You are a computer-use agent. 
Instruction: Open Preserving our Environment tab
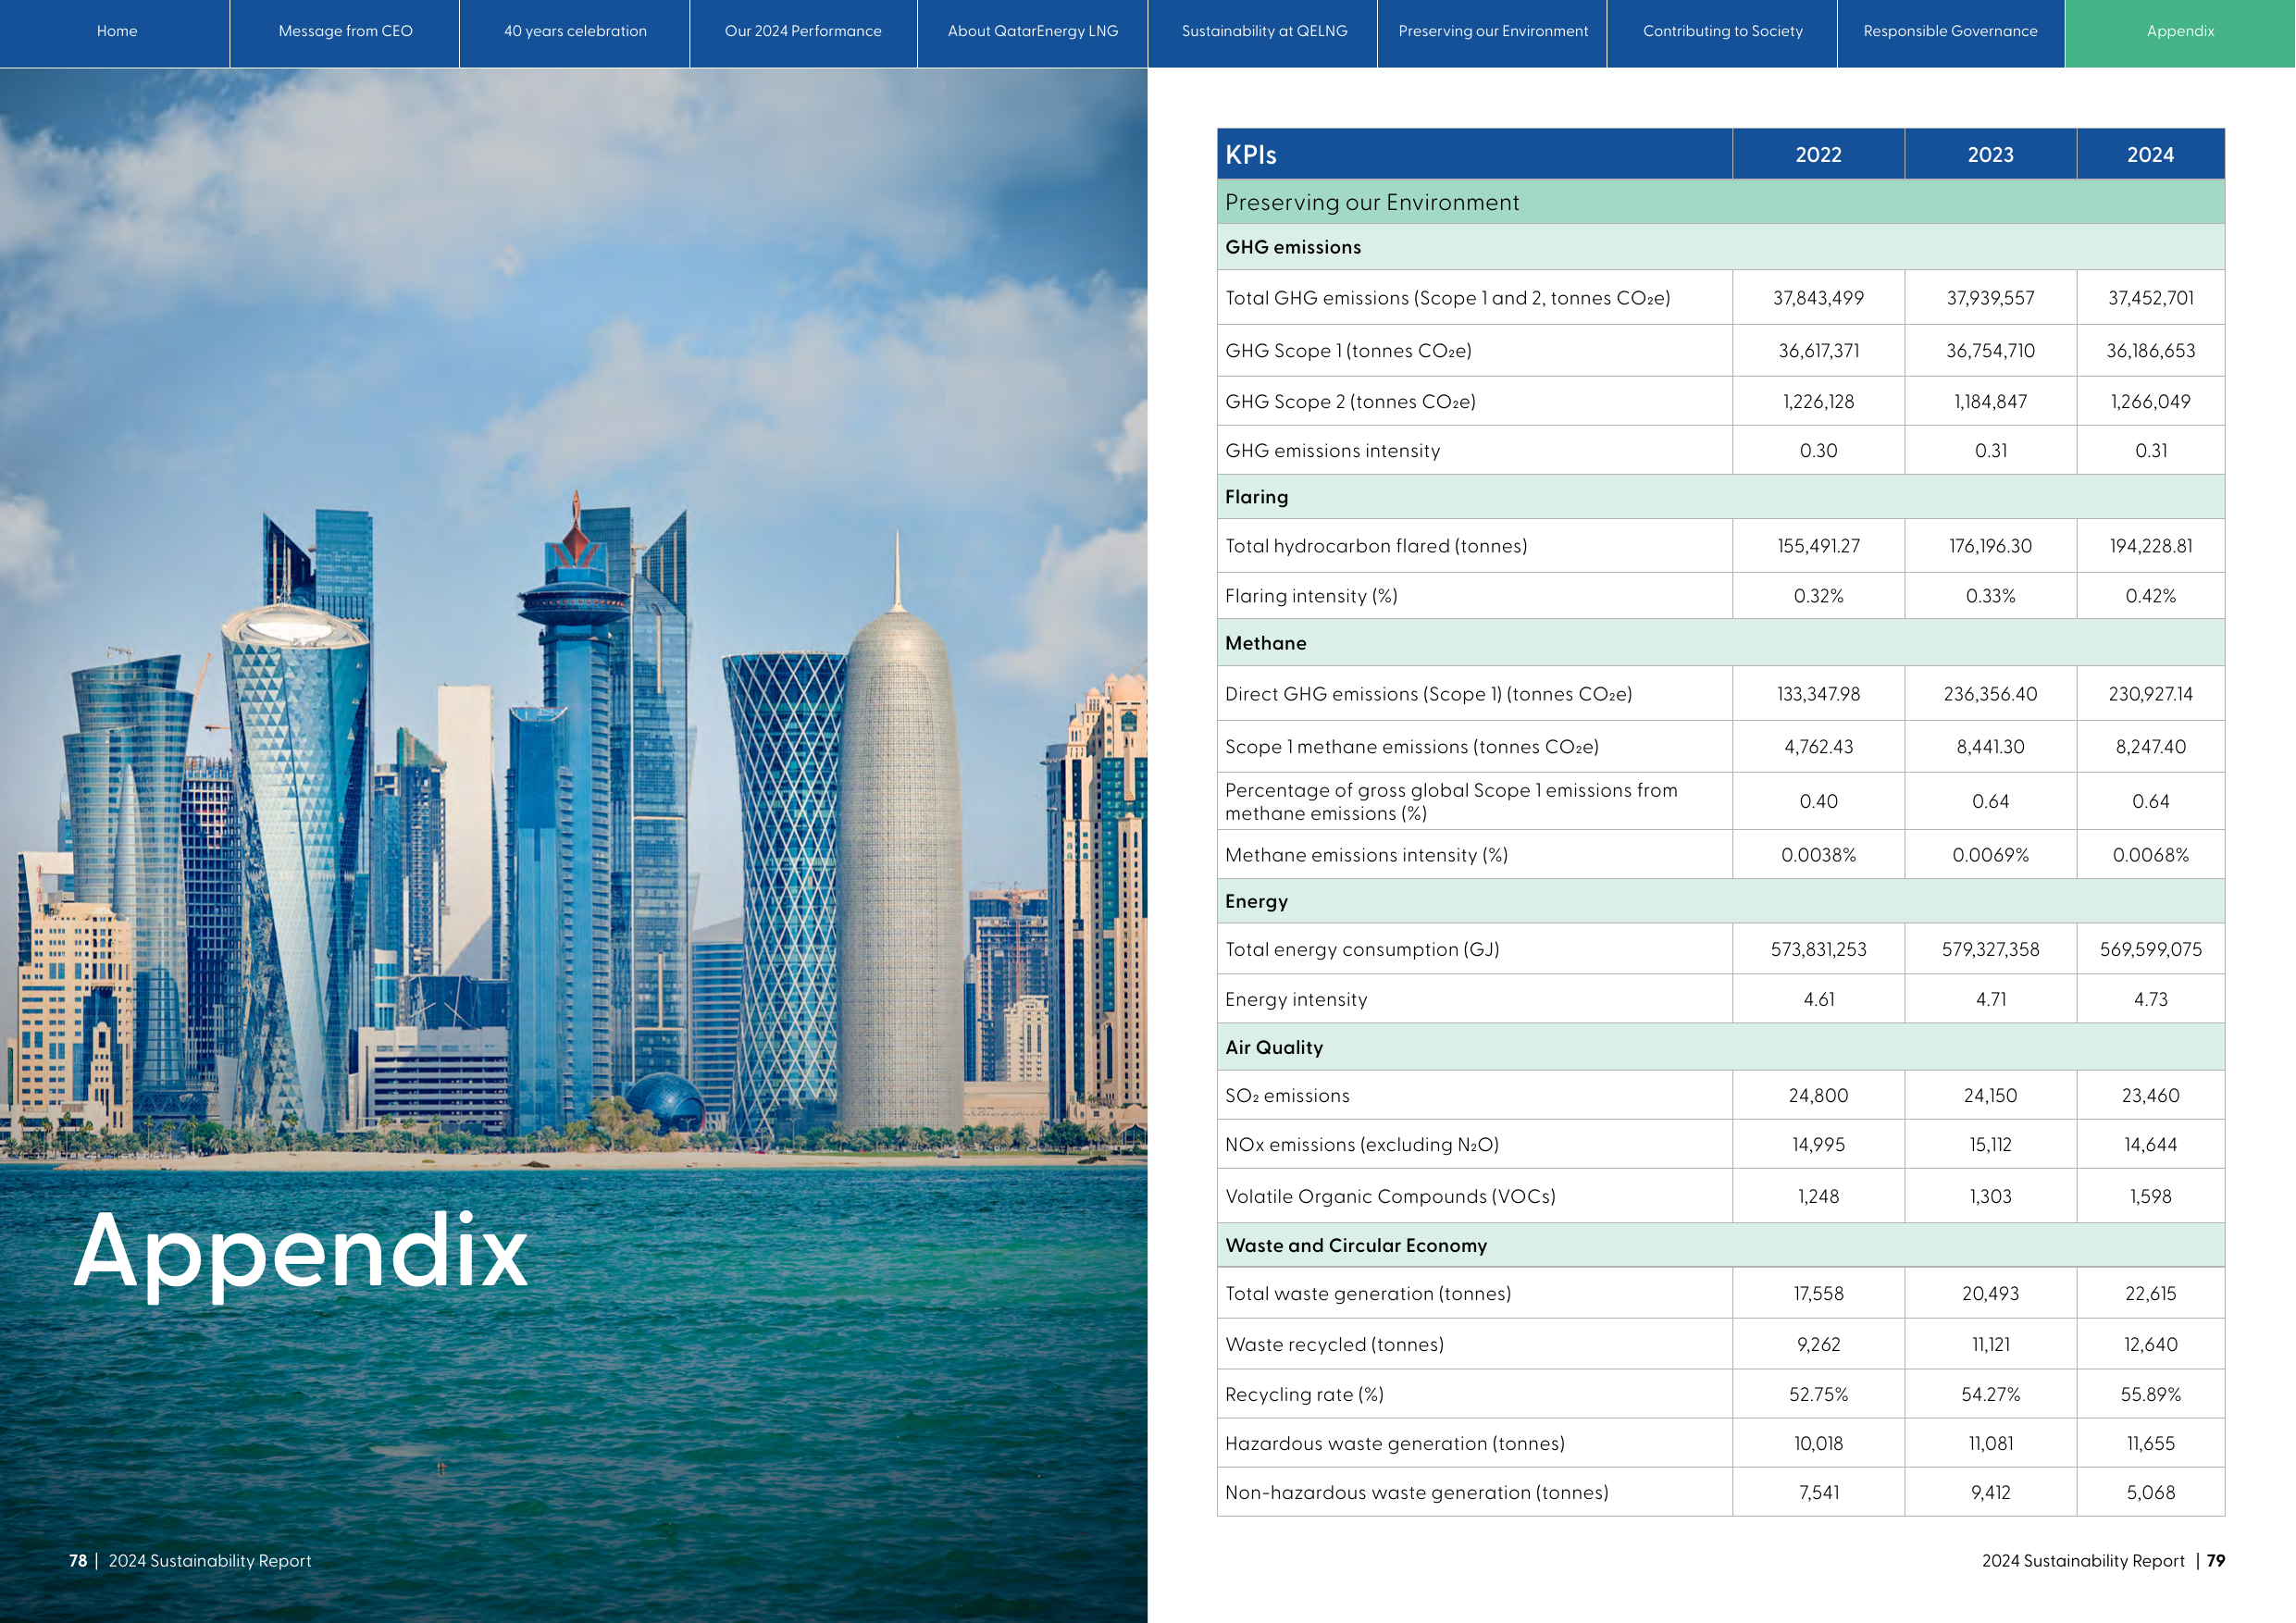1493,31
